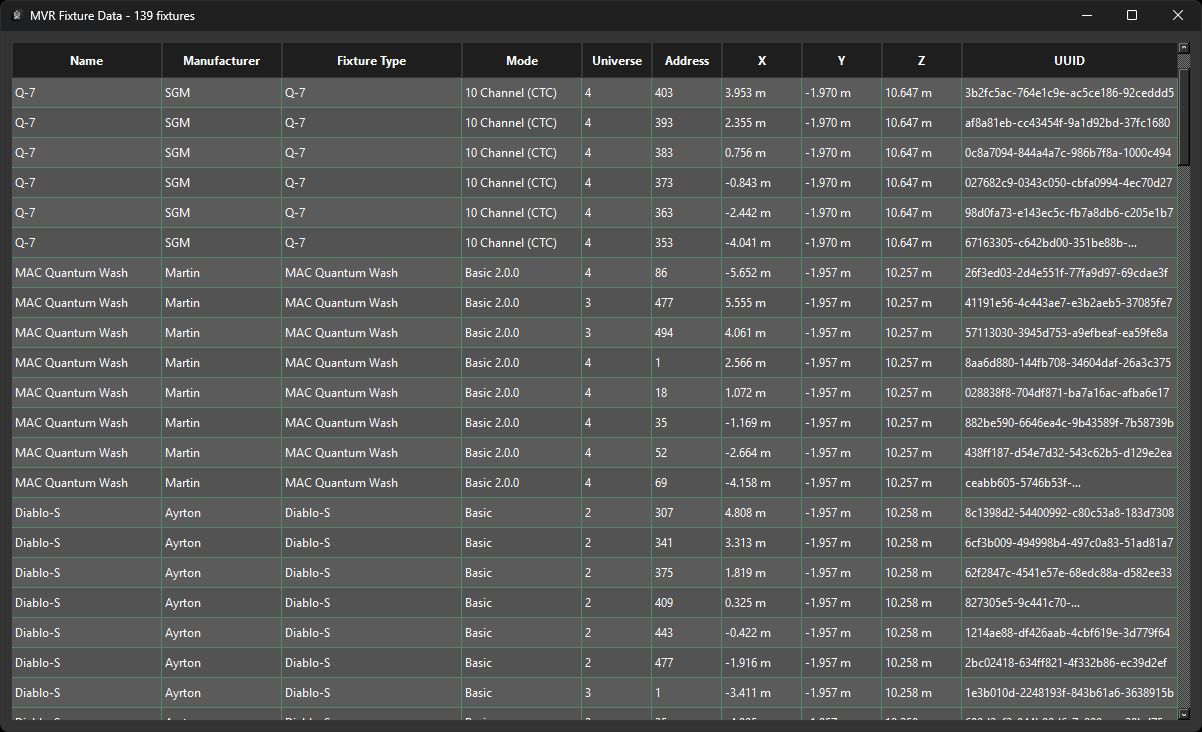Select the MAC Quantum Wash row with address 86
This screenshot has width=1202, height=732.
87,273
